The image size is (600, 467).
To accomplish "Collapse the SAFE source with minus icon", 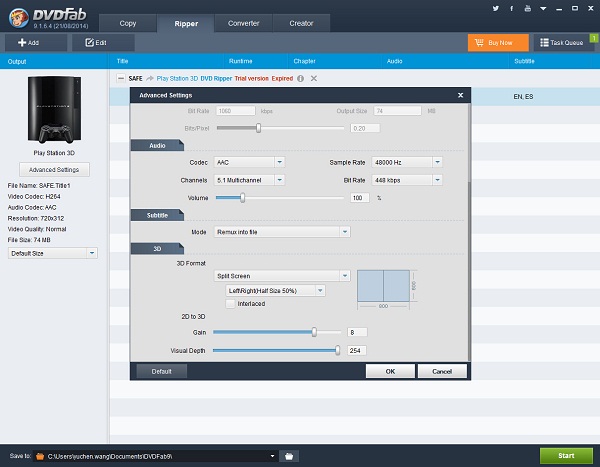I will [x=121, y=78].
